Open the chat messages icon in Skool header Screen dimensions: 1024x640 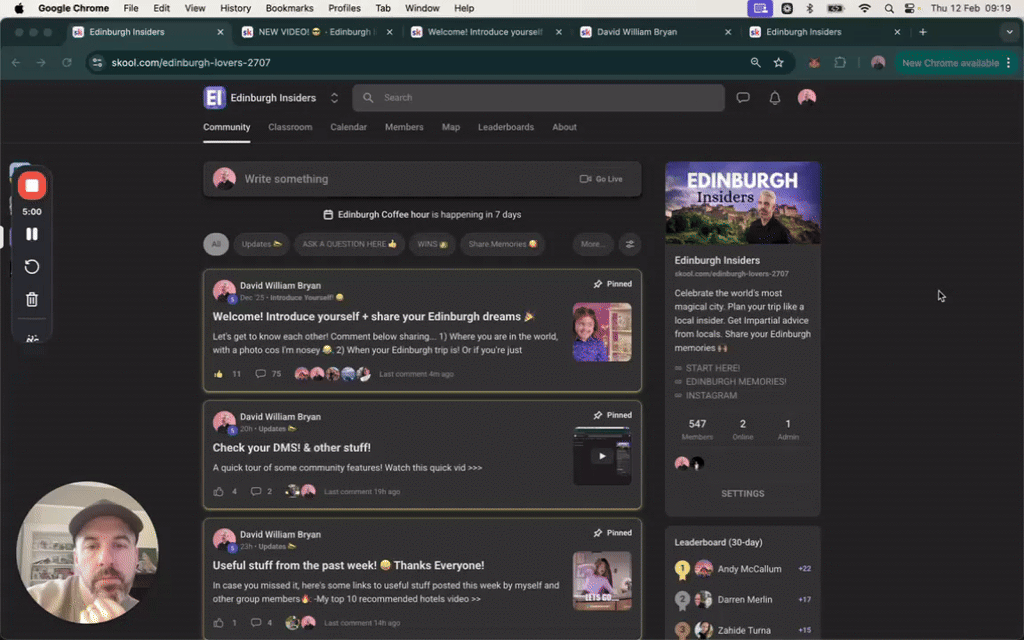pyautogui.click(x=743, y=98)
